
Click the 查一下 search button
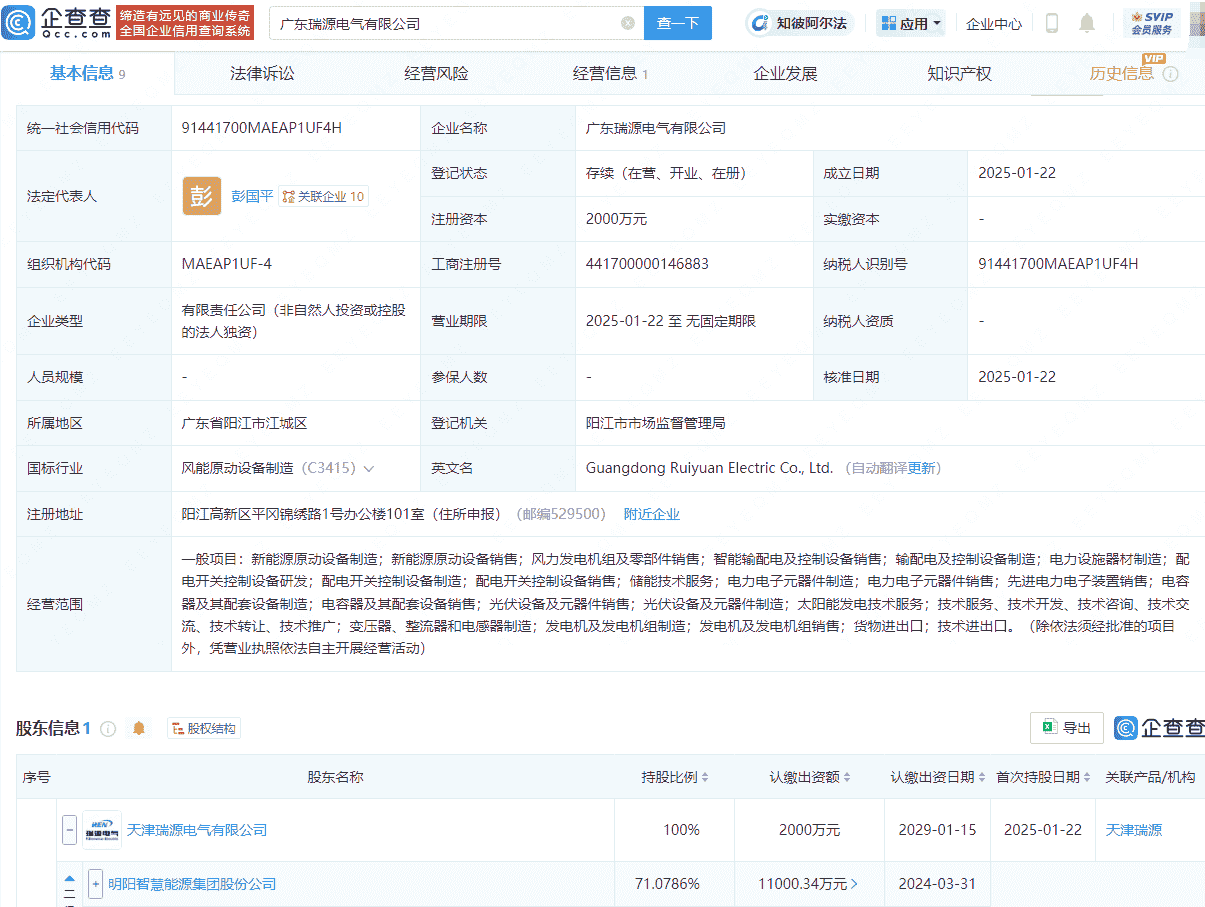(678, 23)
